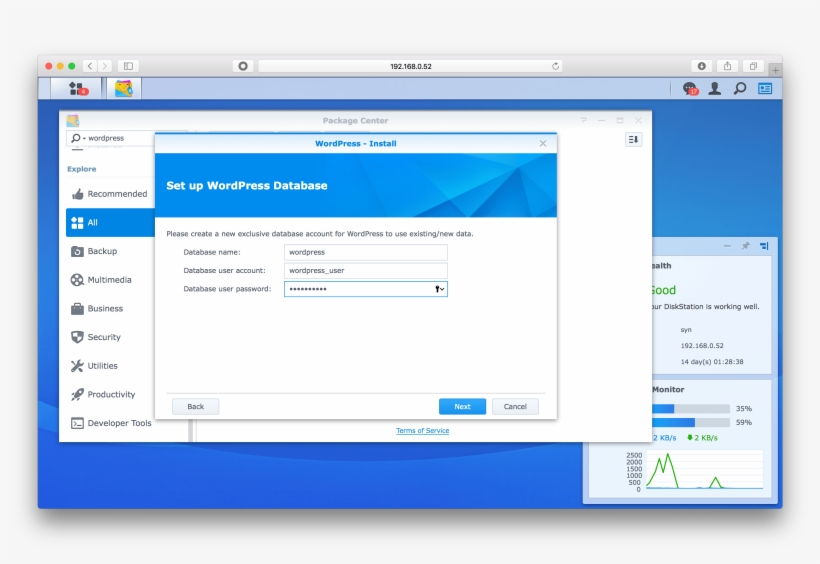This screenshot has height=564, width=820.
Task: Minimize the system health widget
Action: (x=727, y=246)
